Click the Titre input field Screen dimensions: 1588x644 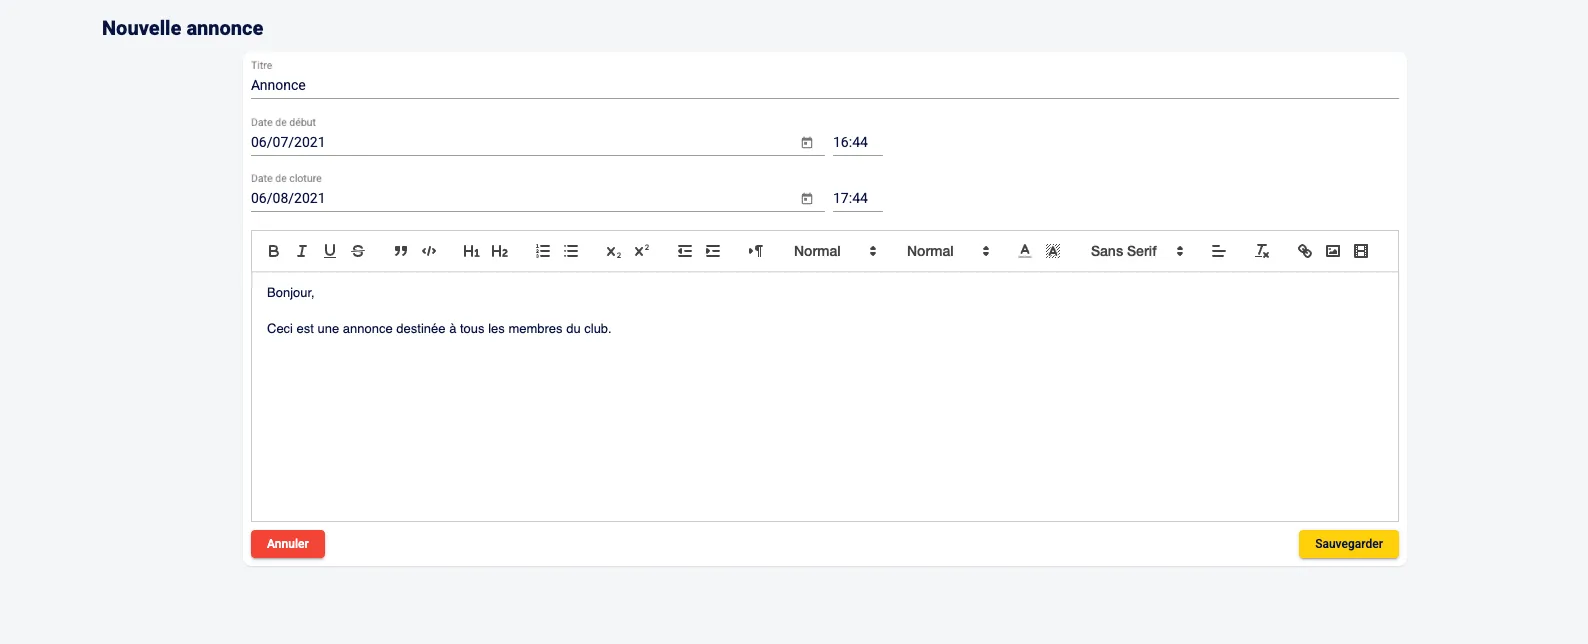click(x=824, y=86)
